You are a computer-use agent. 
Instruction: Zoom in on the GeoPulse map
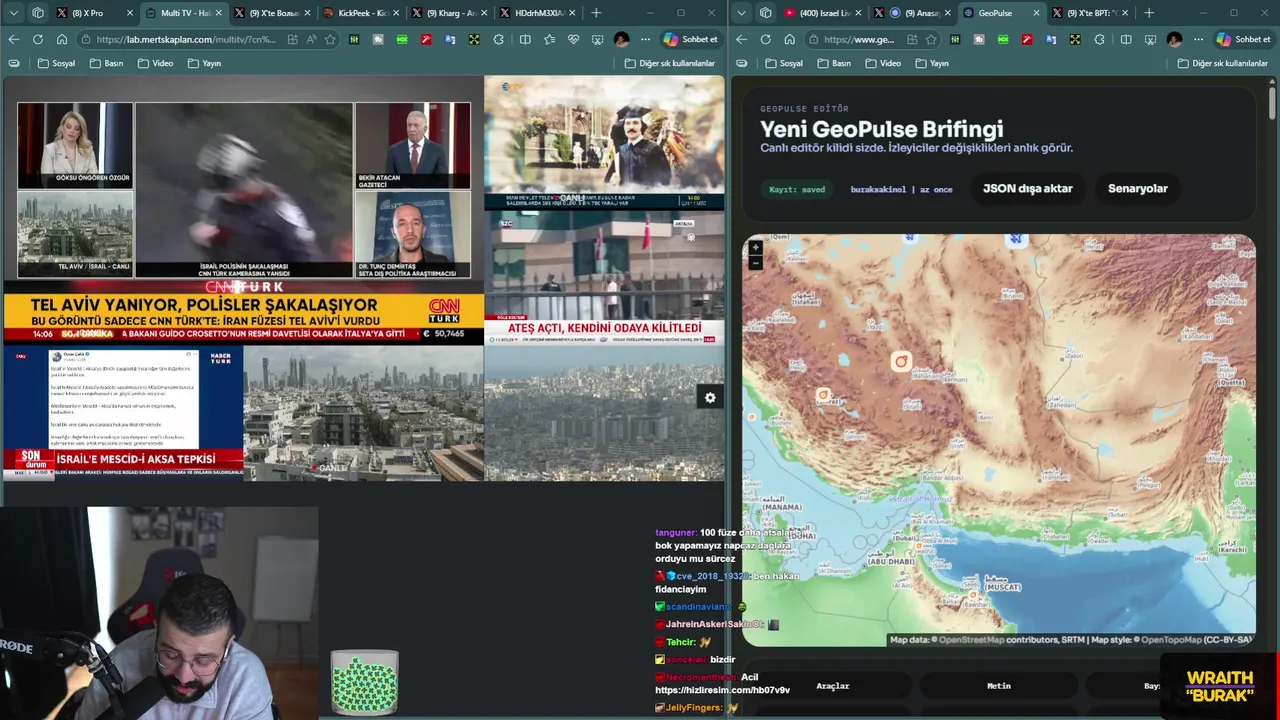coord(755,247)
